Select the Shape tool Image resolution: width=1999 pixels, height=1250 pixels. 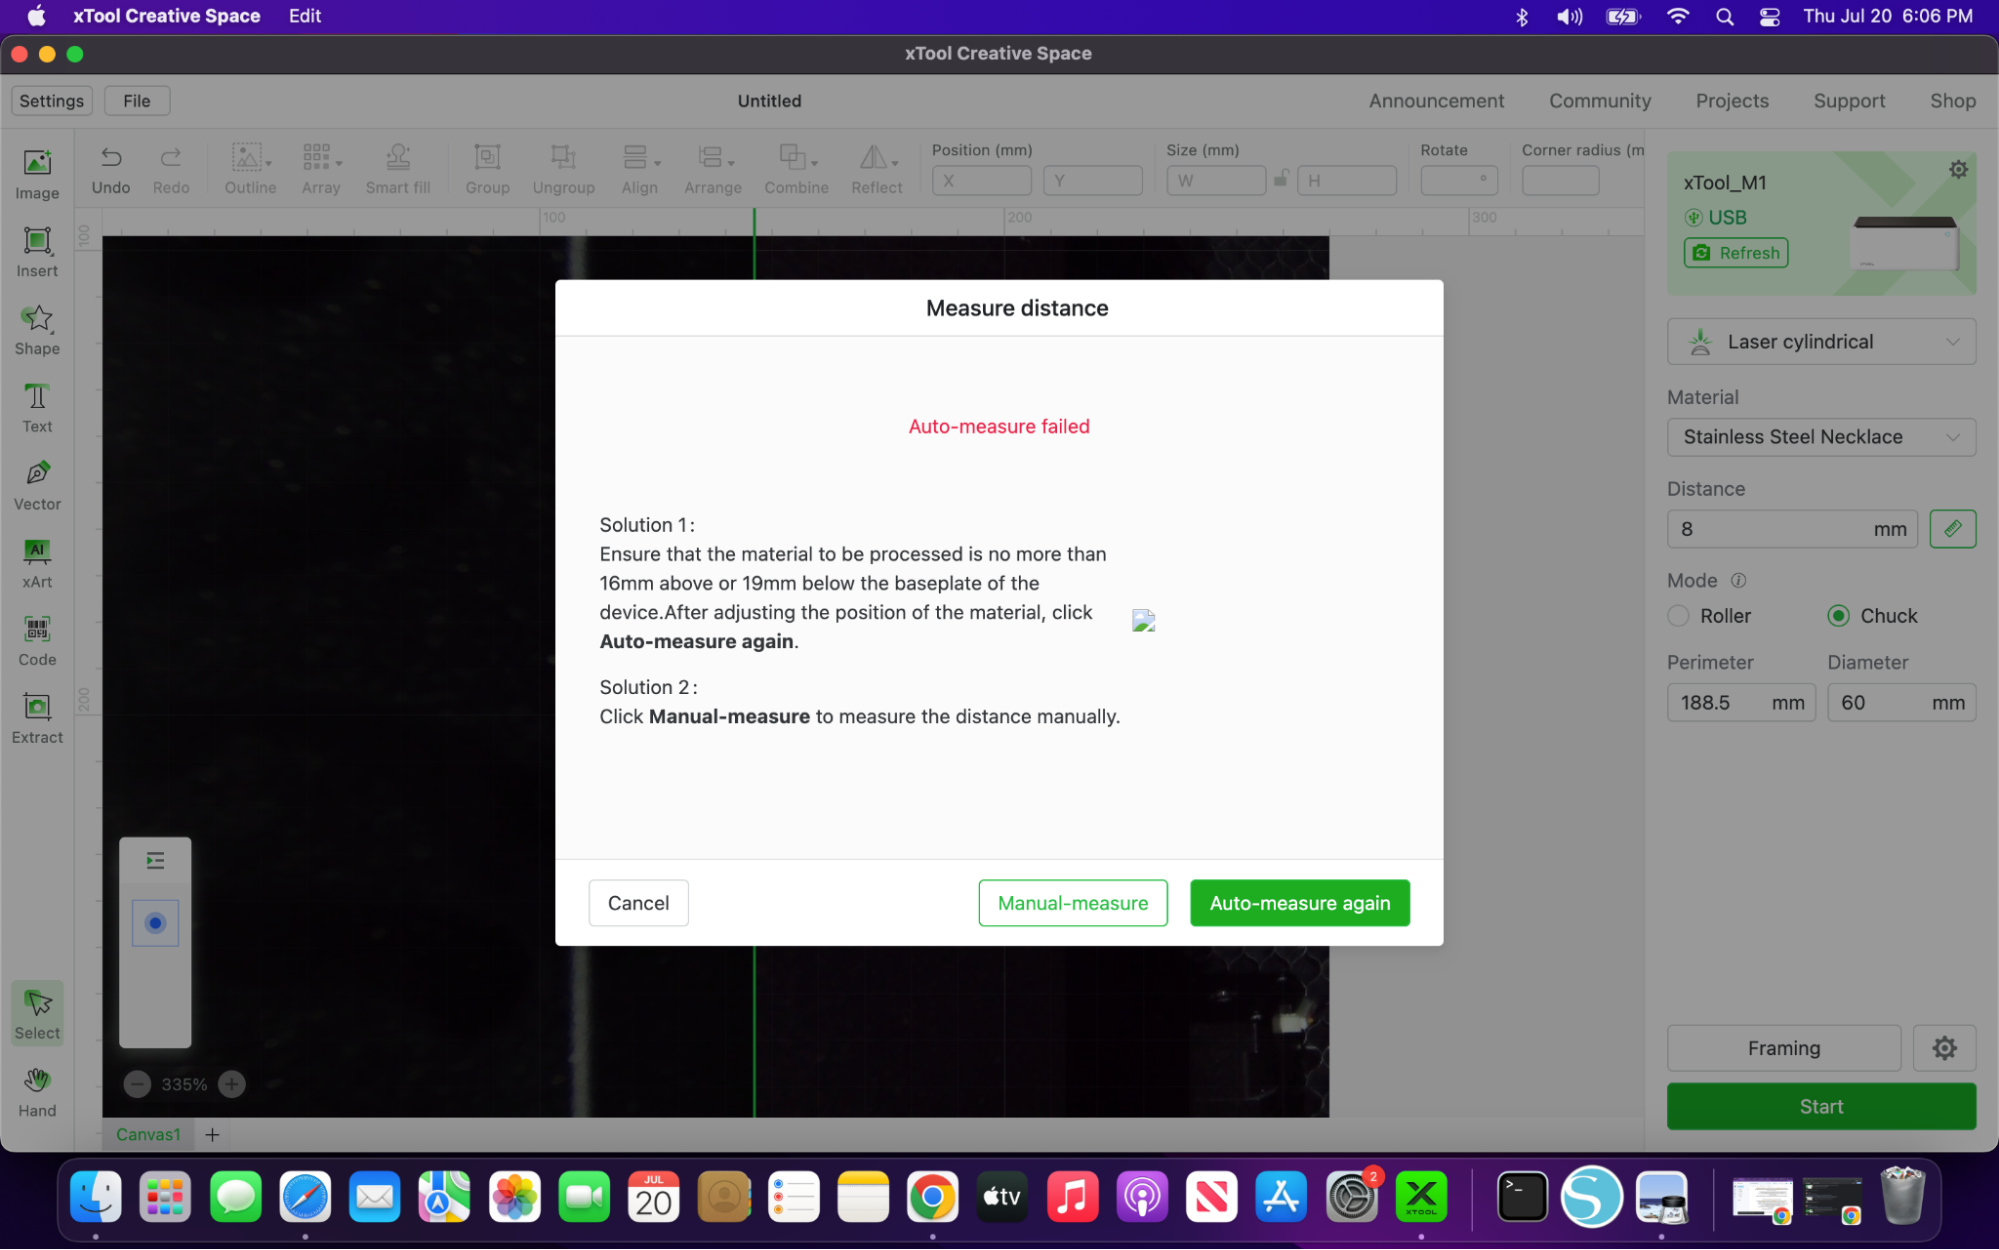pos(37,330)
